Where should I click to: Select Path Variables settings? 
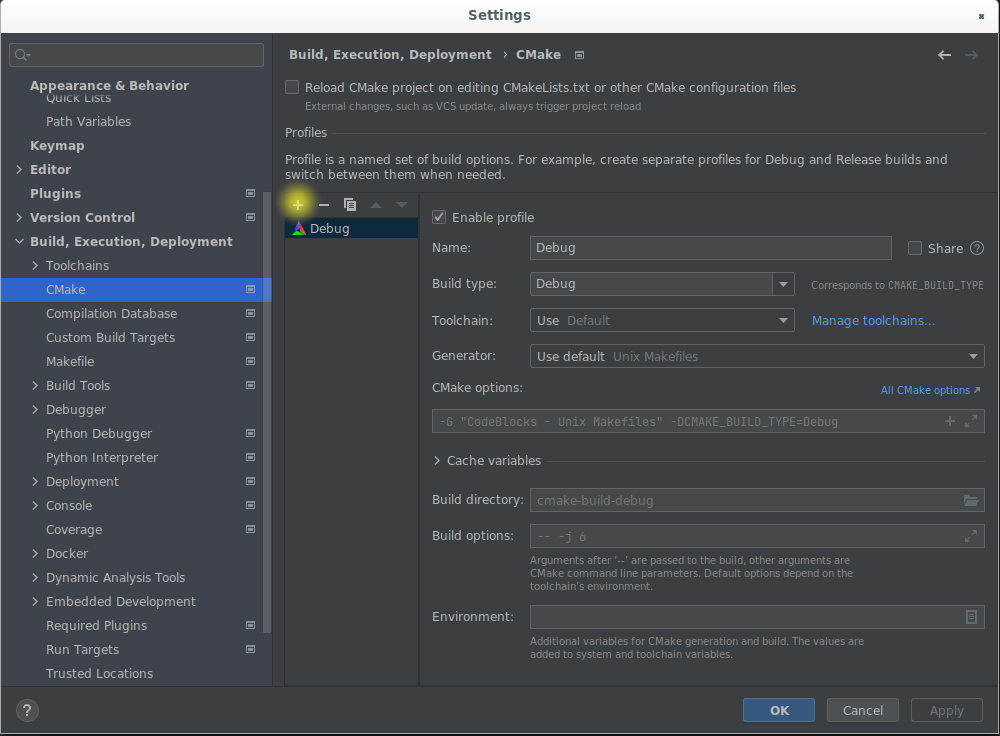[89, 121]
